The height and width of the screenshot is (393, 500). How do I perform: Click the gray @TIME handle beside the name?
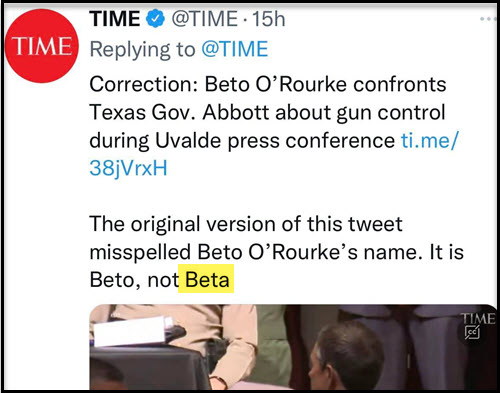[205, 19]
